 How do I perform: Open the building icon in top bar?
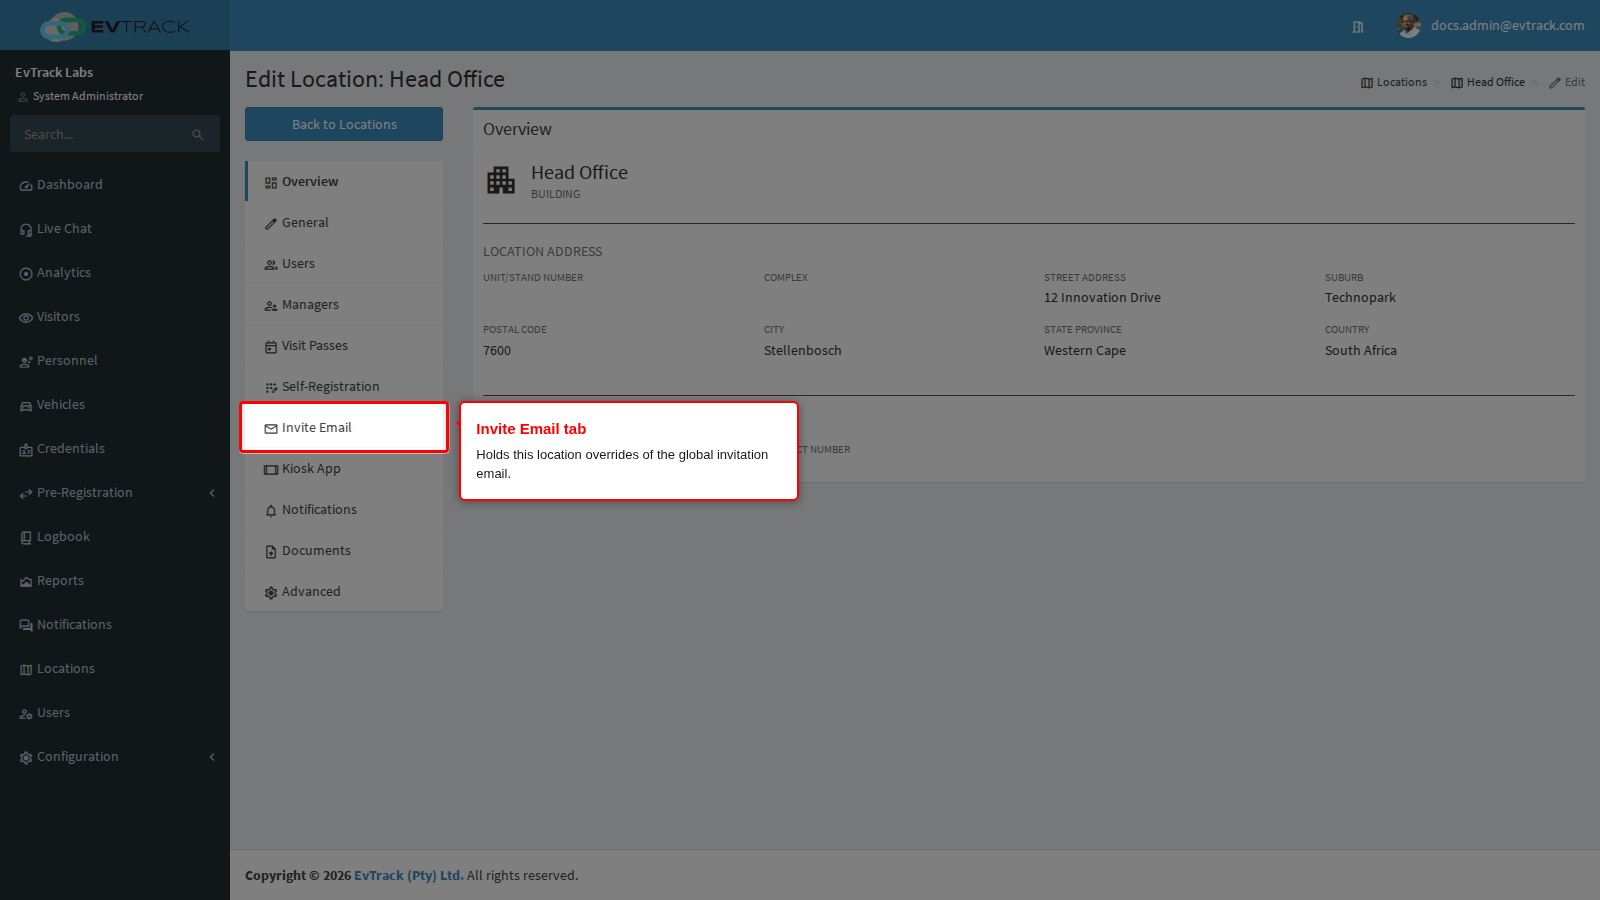1358,27
